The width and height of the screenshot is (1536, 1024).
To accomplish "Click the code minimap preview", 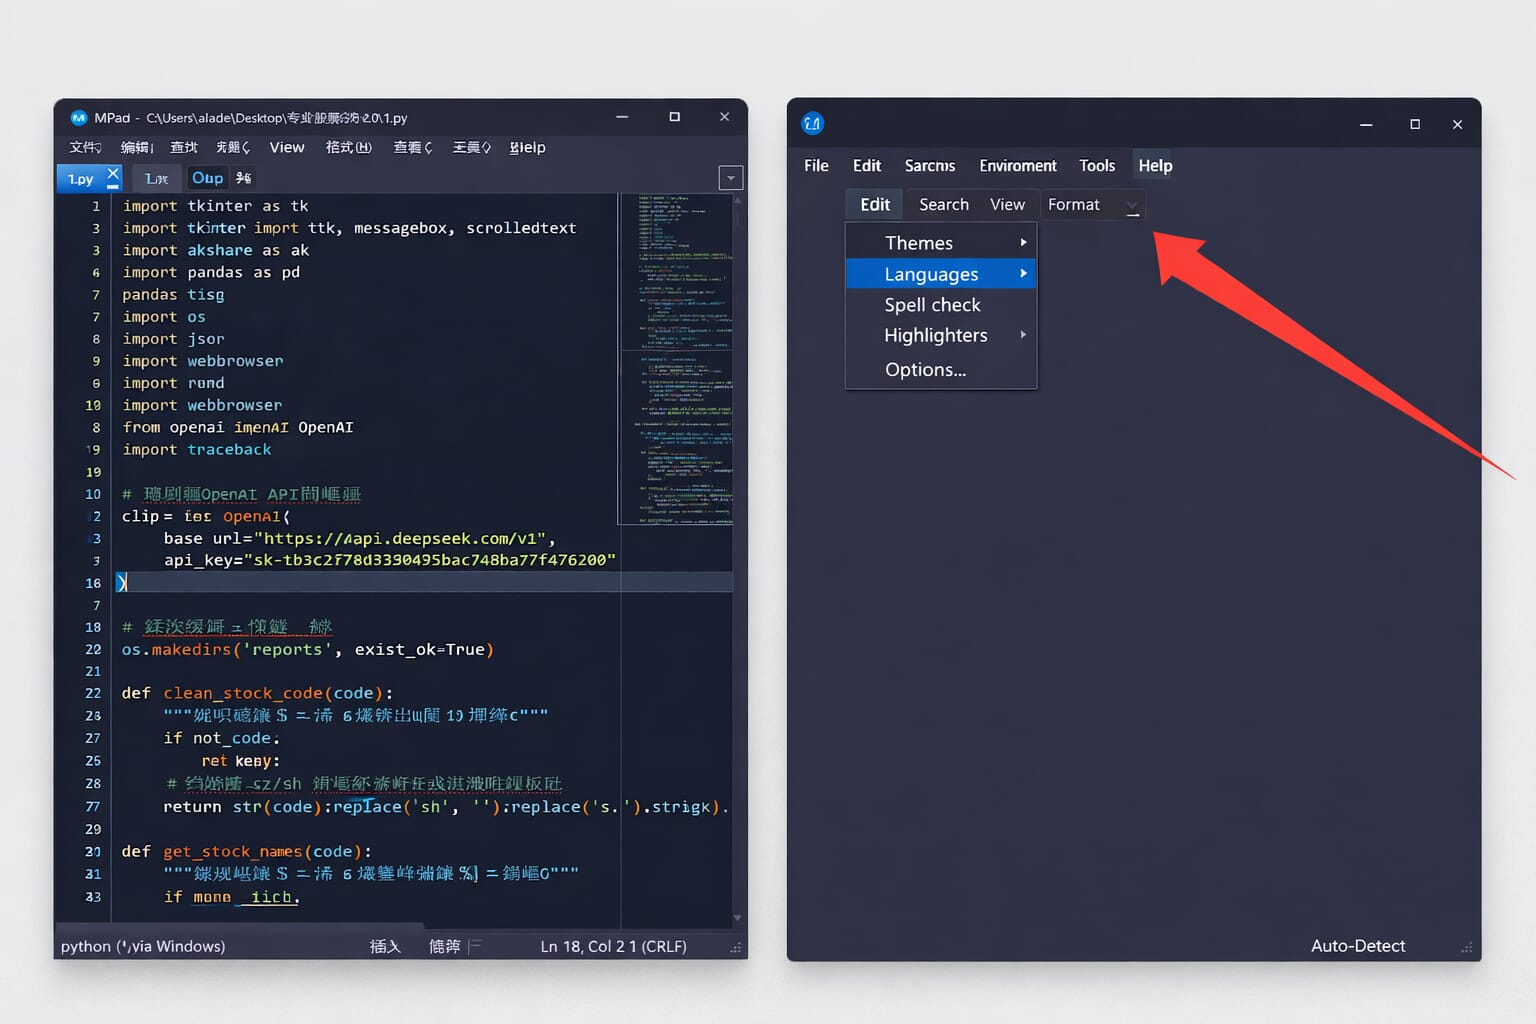I will pyautogui.click(x=677, y=358).
